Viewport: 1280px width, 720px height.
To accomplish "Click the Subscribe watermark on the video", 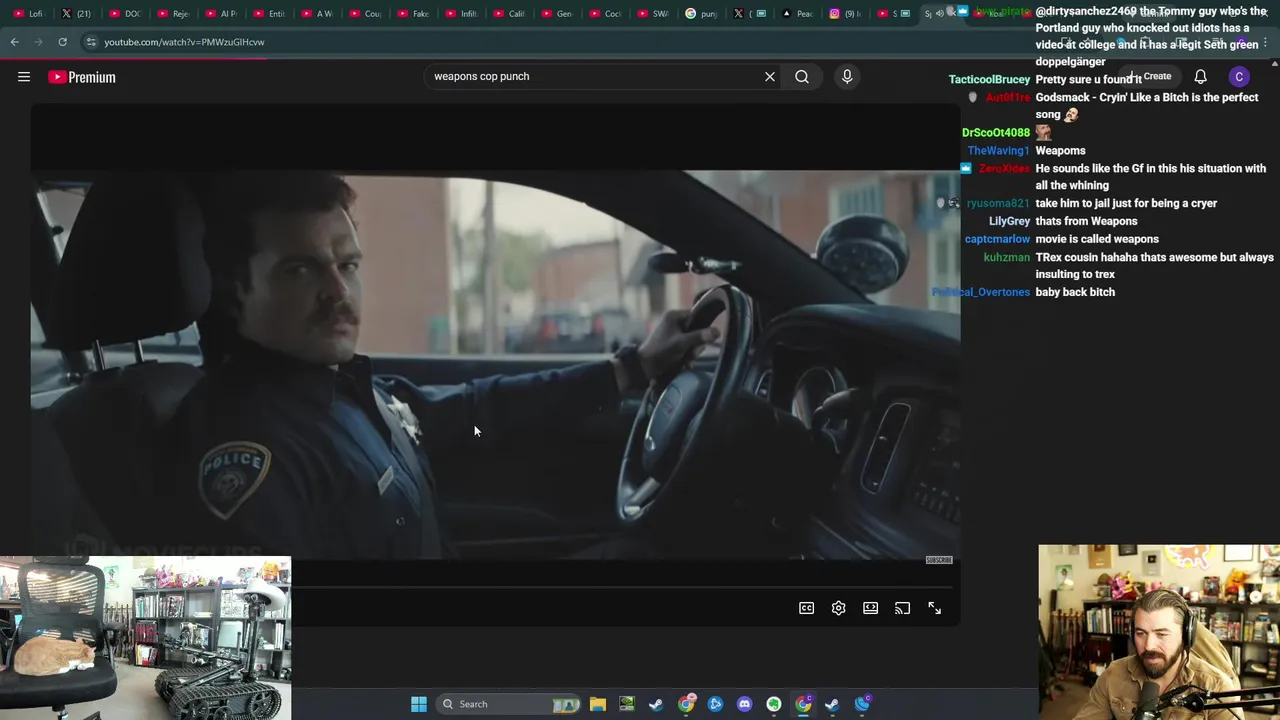I will click(x=939, y=560).
